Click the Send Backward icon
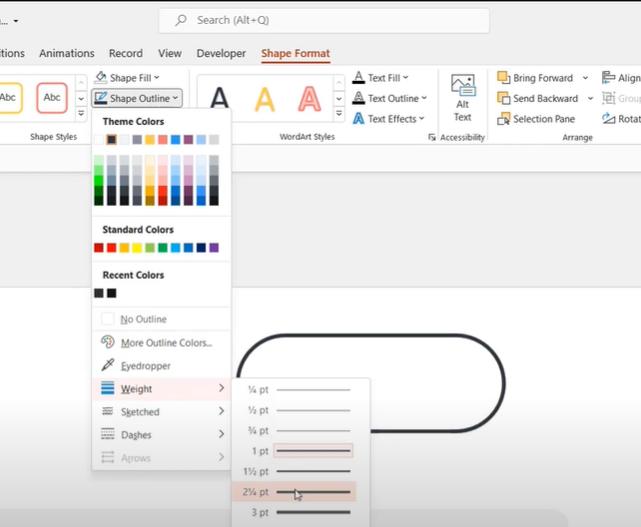 click(503, 98)
